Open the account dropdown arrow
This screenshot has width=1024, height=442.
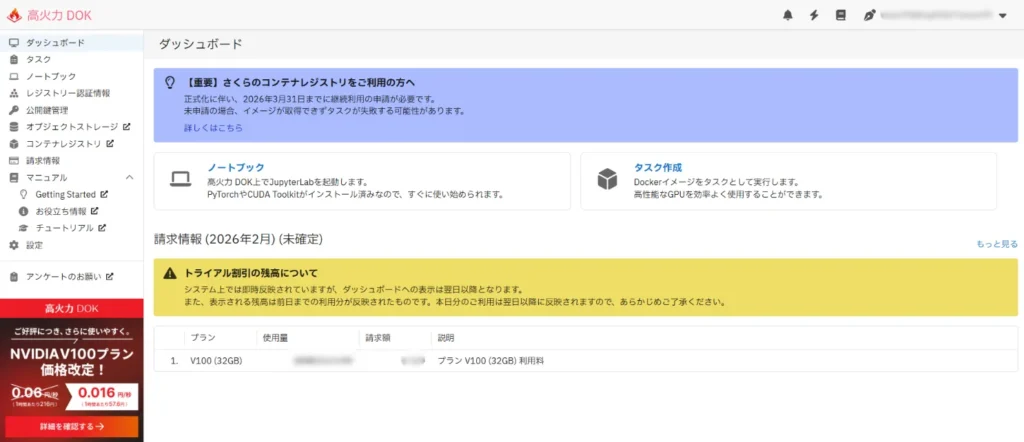pyautogui.click(x=1003, y=16)
